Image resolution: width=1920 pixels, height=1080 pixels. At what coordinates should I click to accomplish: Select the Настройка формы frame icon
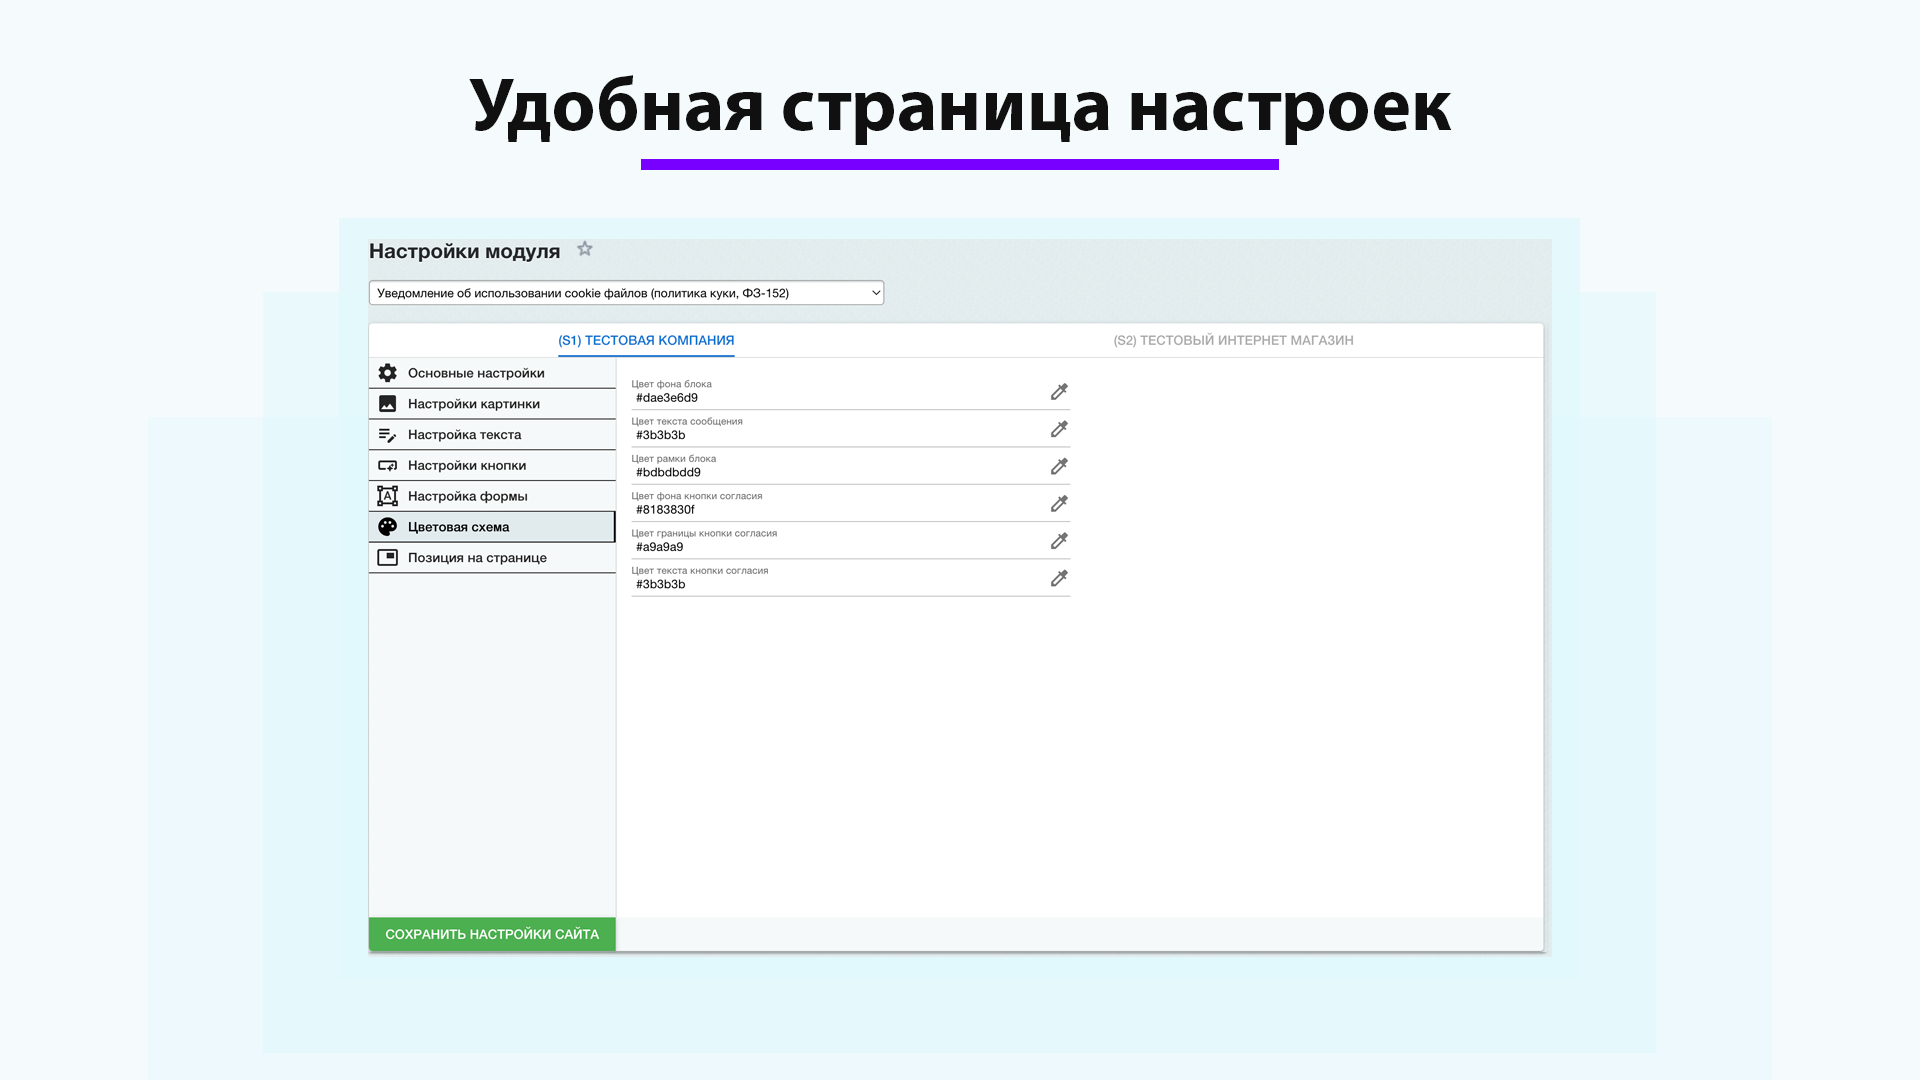pos(388,496)
